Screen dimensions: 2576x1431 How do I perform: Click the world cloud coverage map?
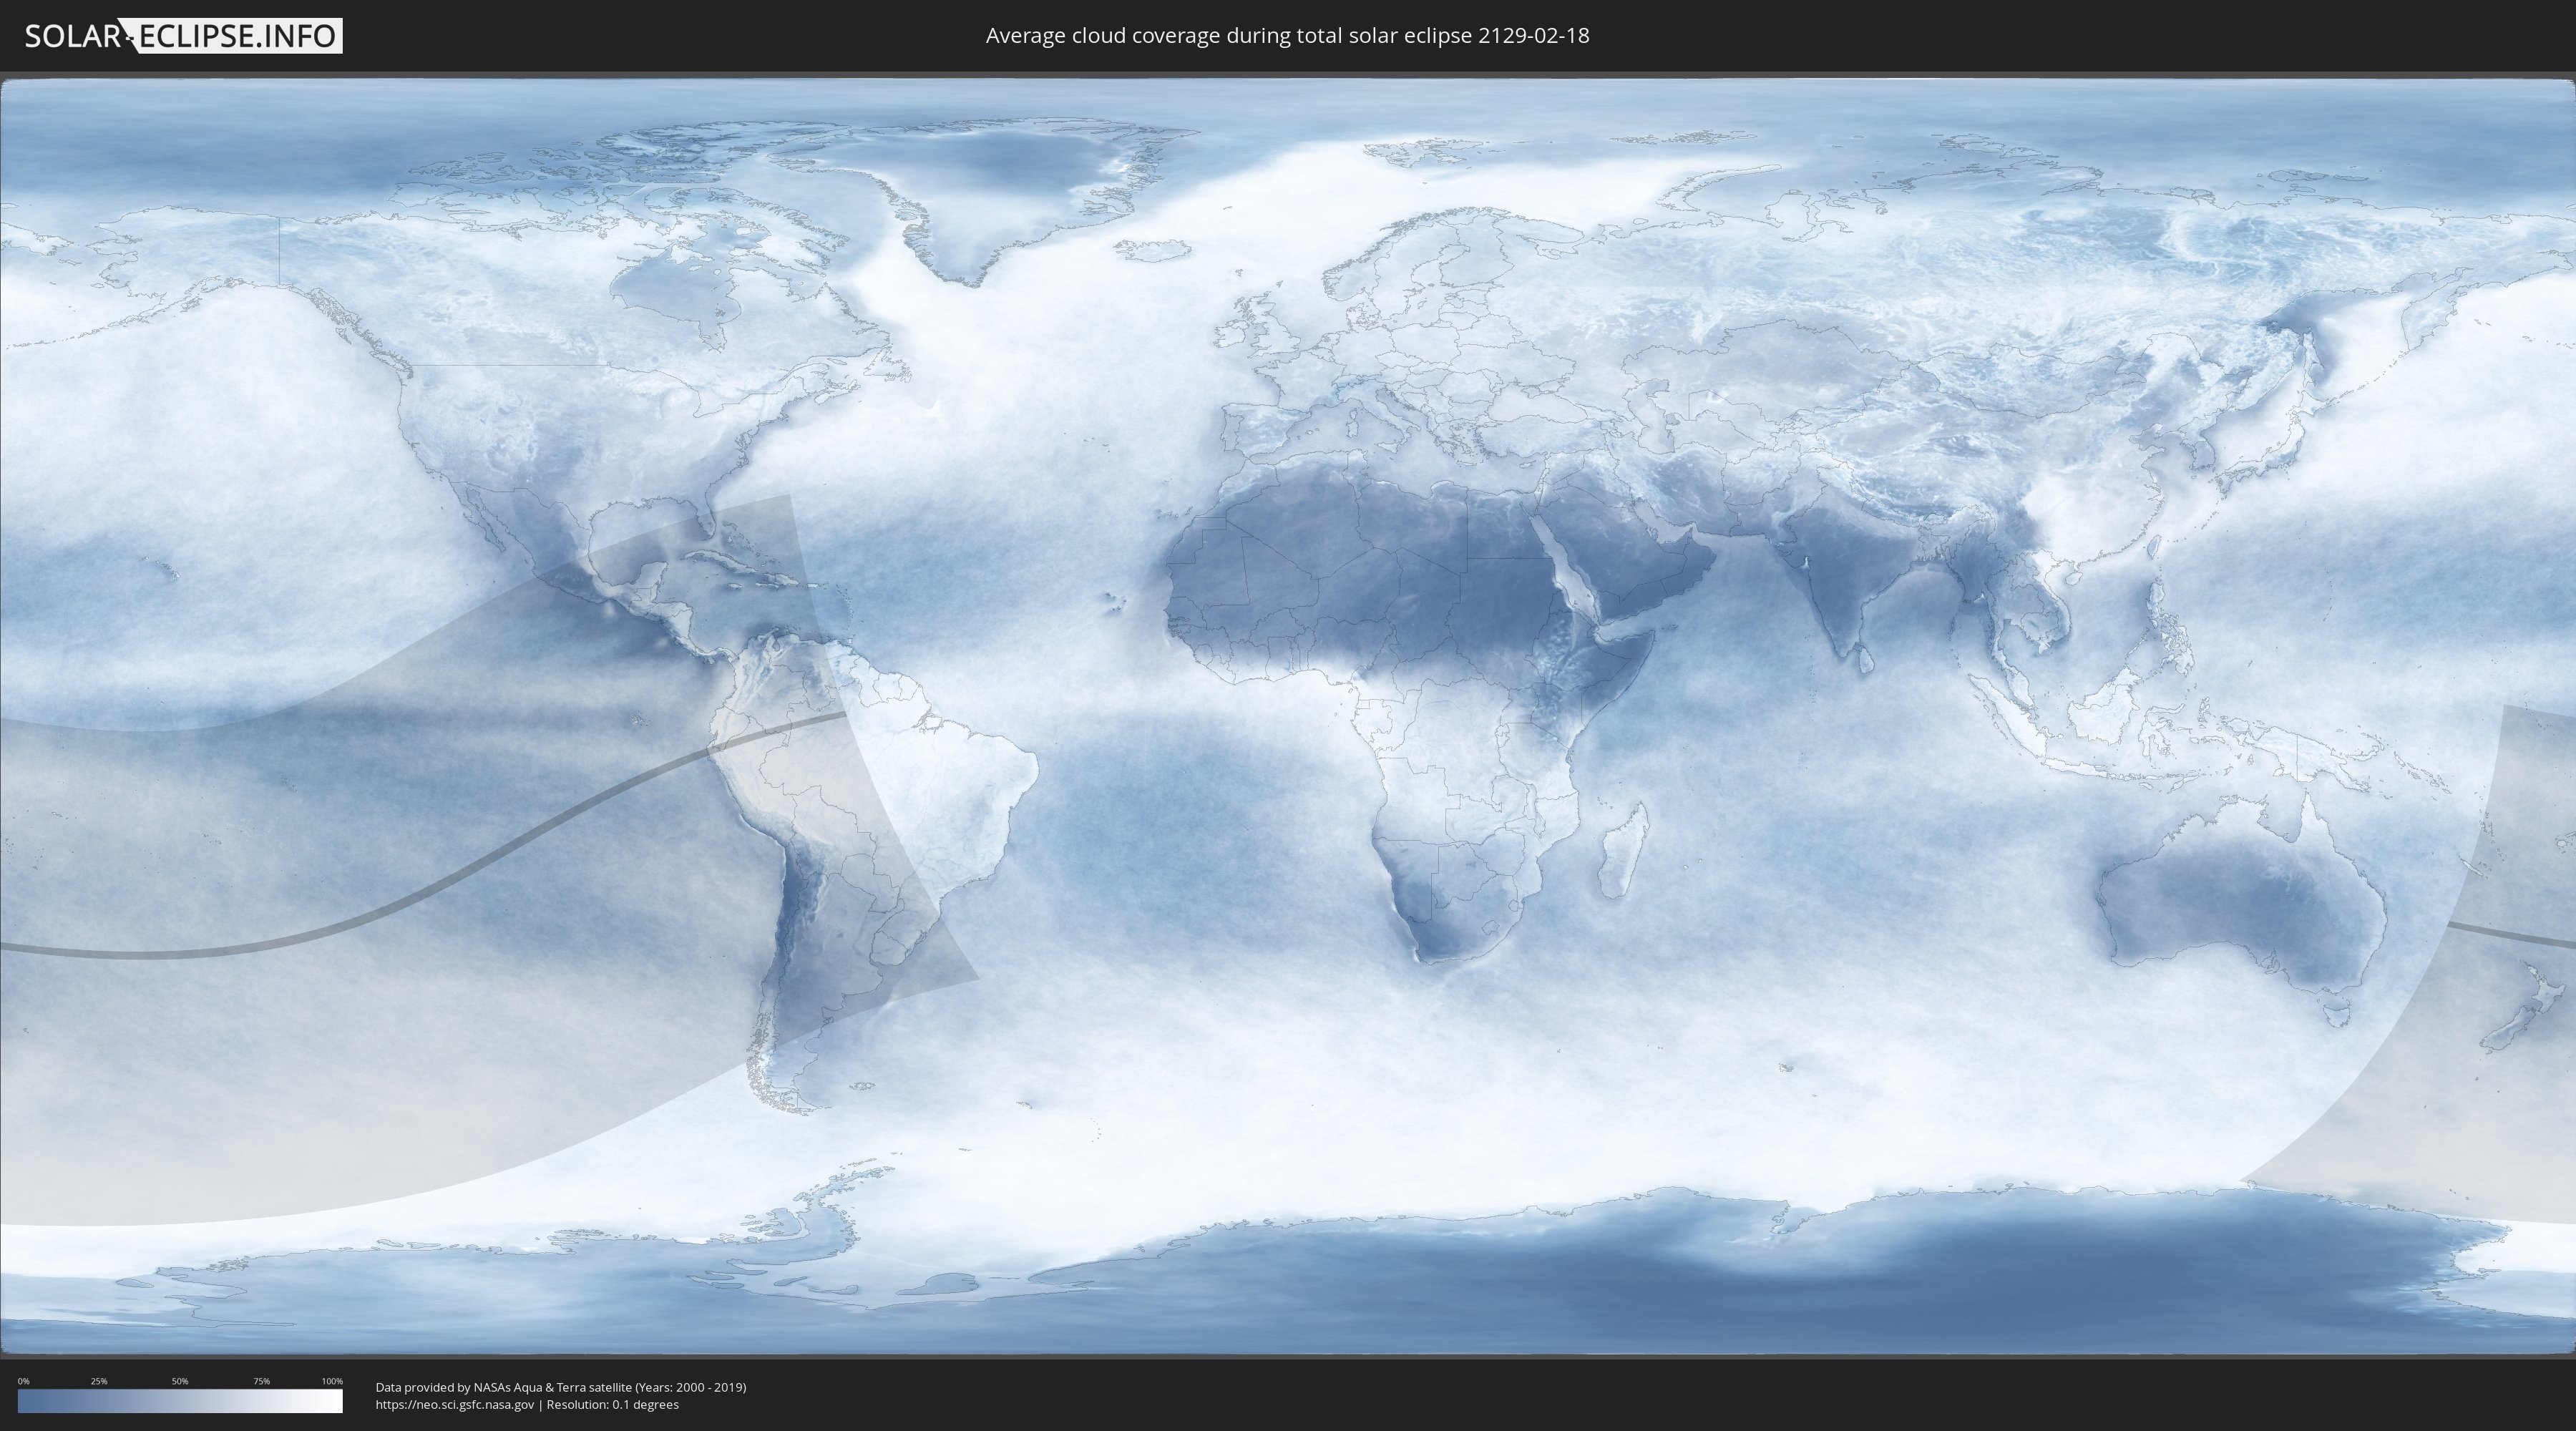[1288, 716]
